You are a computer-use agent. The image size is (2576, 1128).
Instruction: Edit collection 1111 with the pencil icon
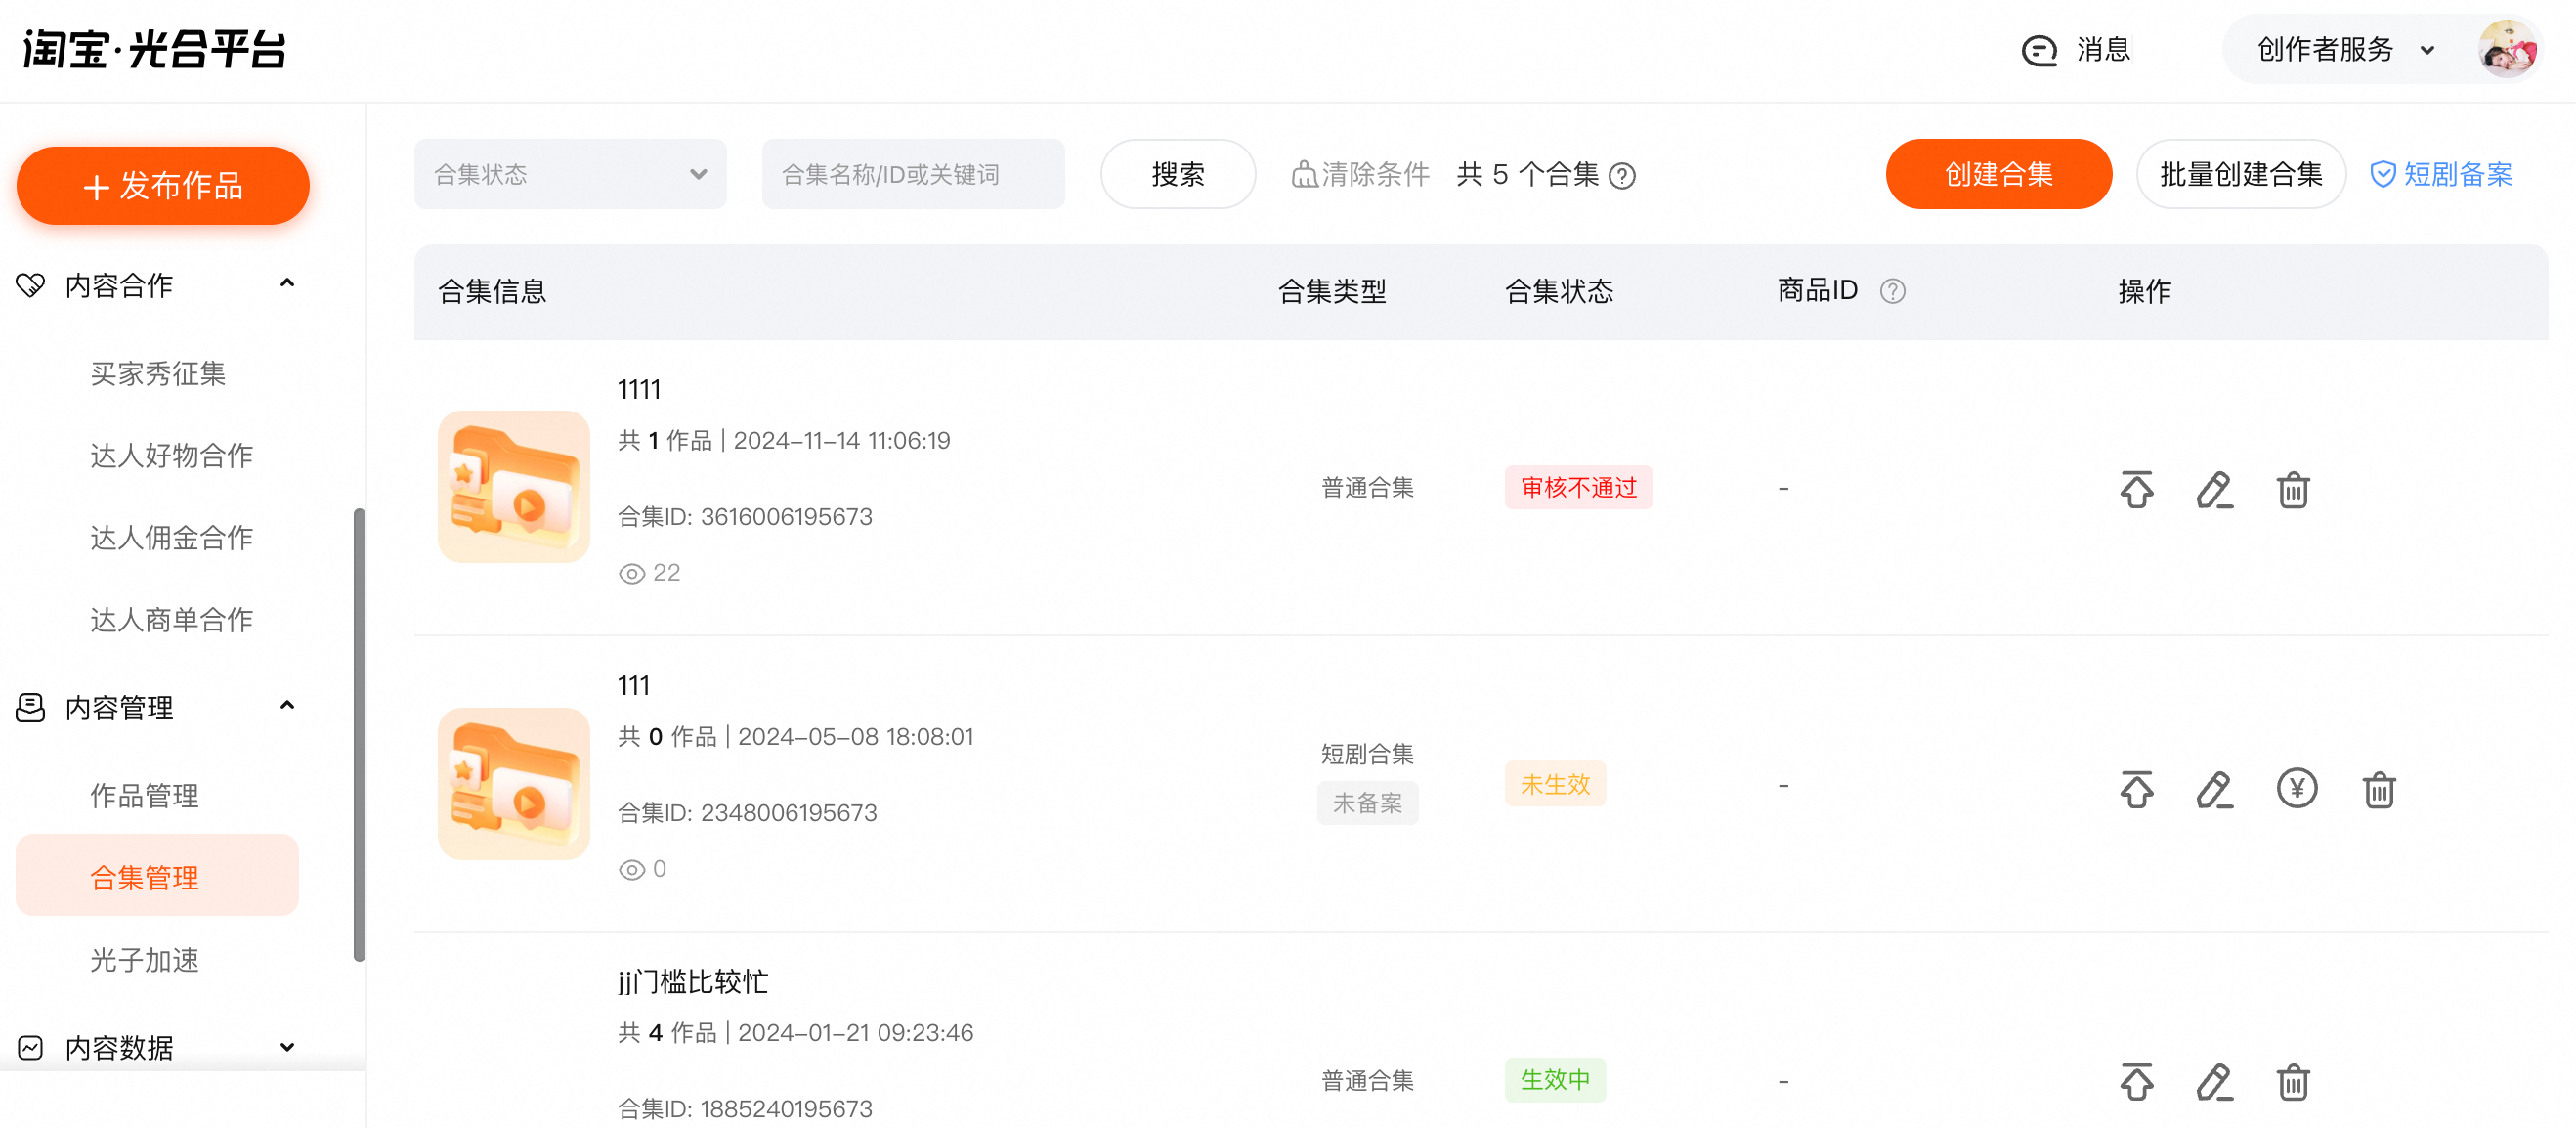2214,489
